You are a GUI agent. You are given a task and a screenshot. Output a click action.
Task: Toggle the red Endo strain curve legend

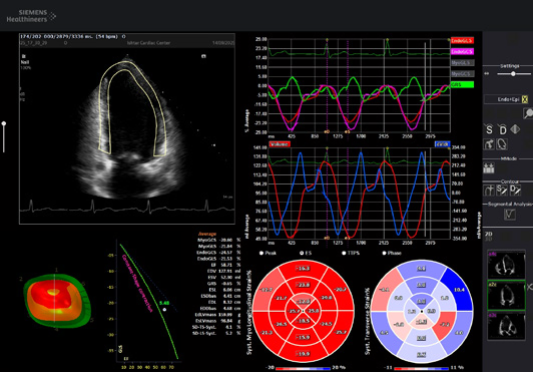(462, 40)
